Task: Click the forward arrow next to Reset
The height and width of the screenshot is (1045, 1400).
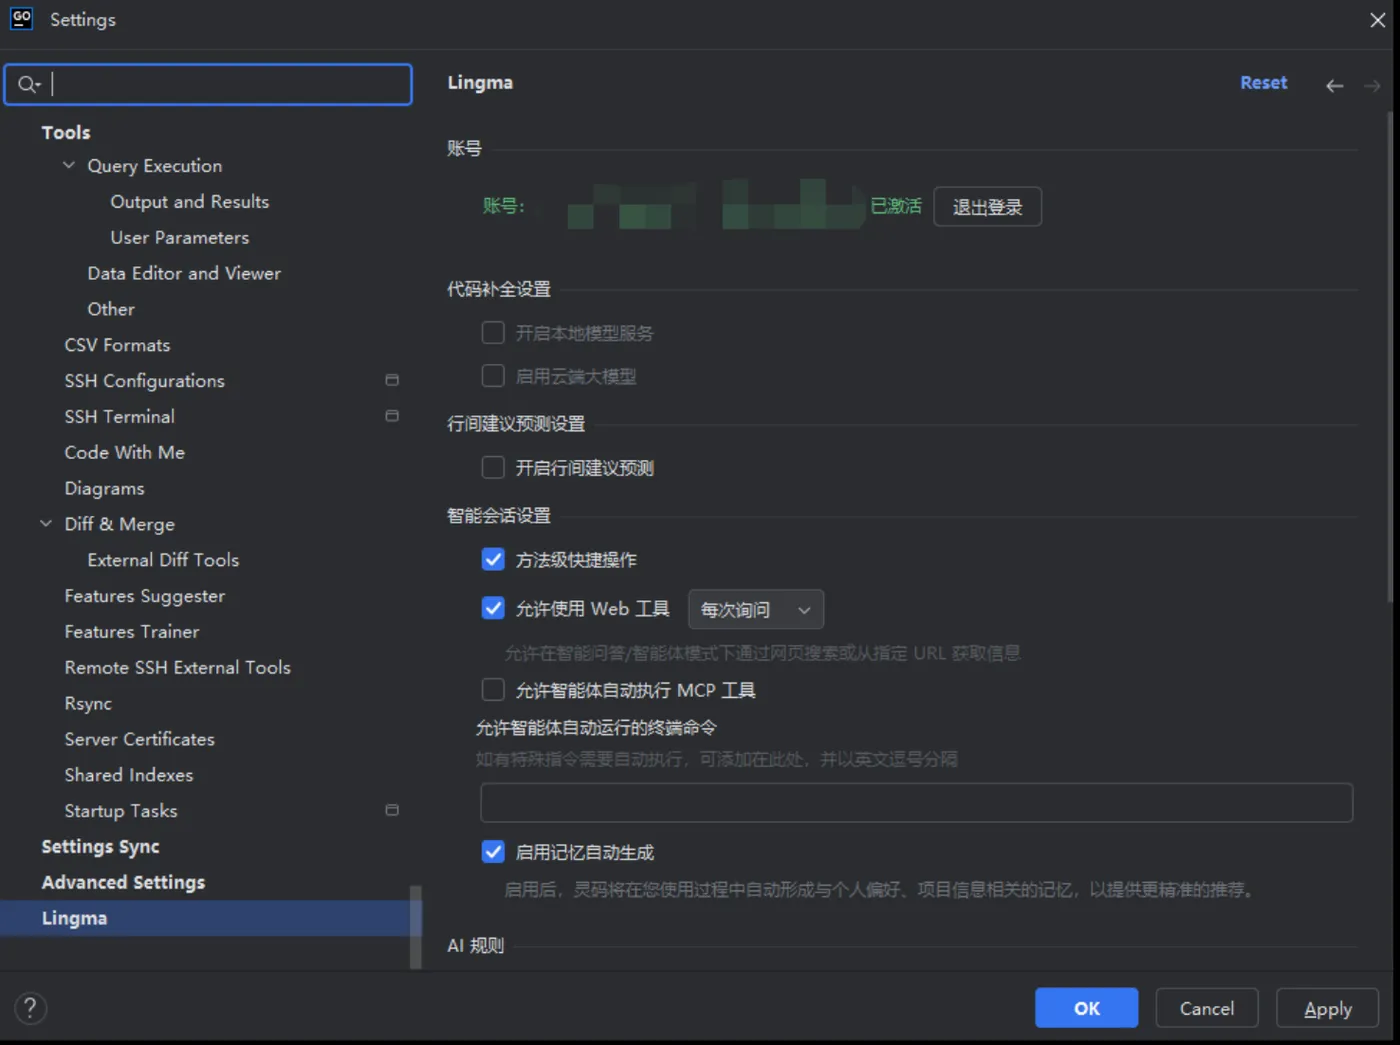Action: tap(1372, 86)
